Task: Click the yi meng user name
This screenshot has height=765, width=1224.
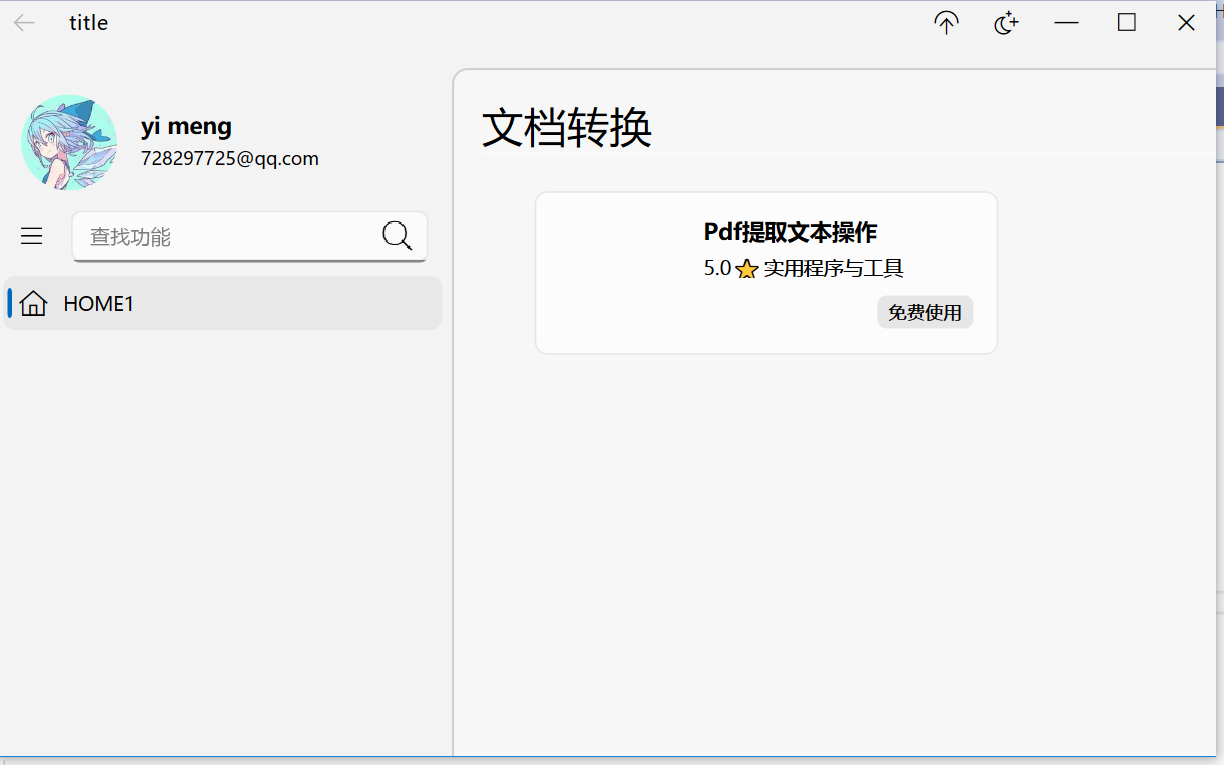Action: pyautogui.click(x=186, y=126)
